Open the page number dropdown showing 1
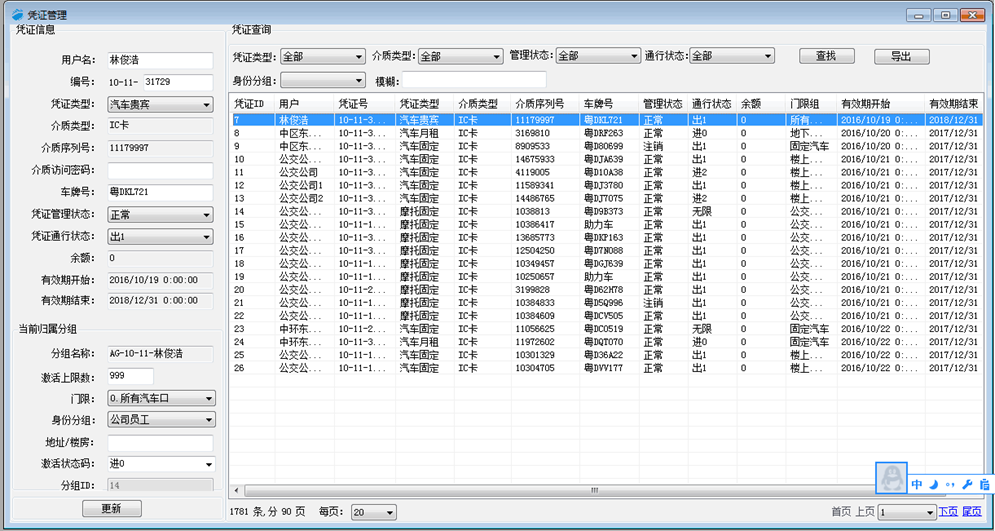Screen dimensions: 995x531 [907, 512]
